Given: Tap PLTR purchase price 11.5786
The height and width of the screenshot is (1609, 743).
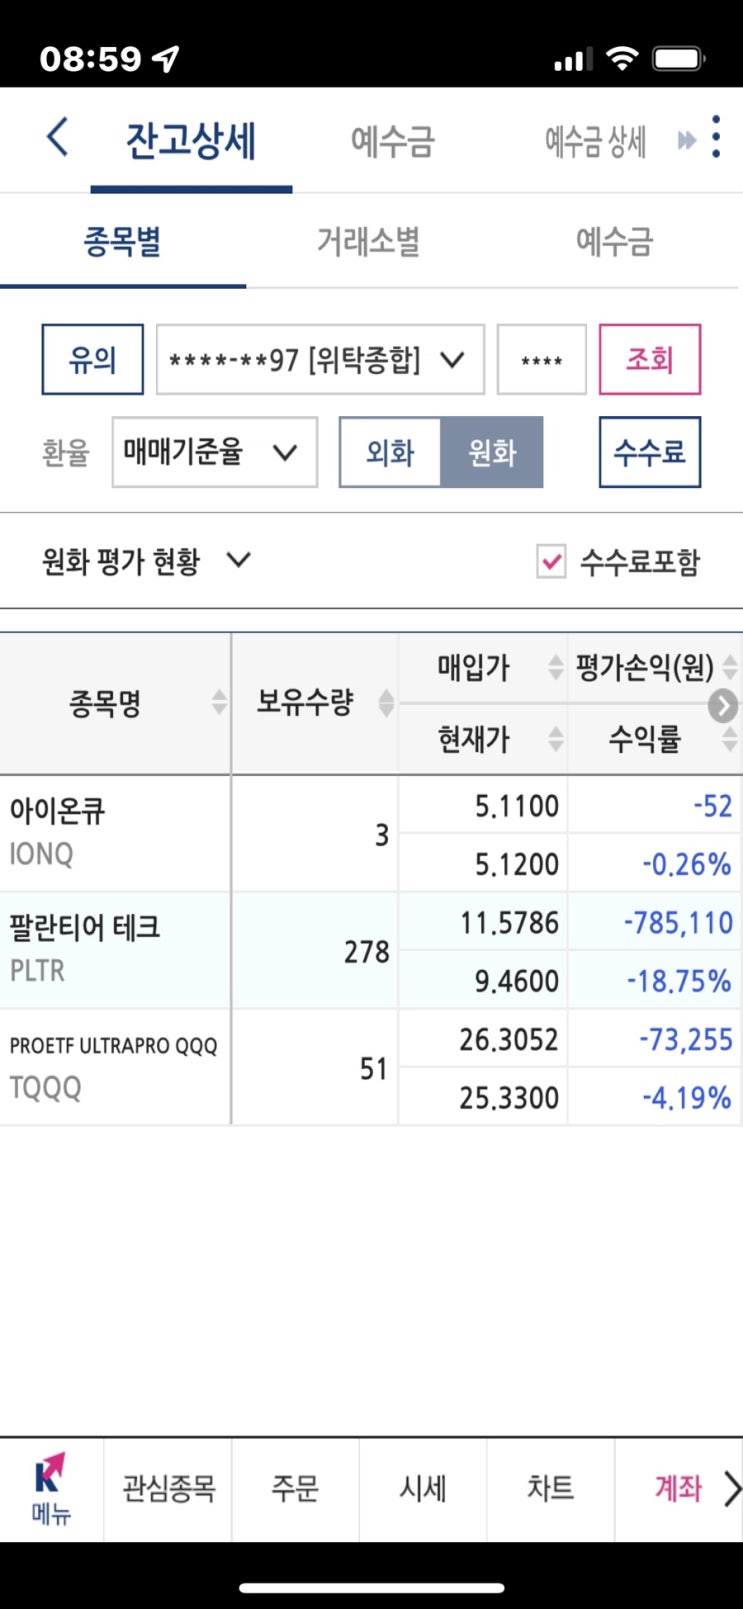Looking at the screenshot, I should pyautogui.click(x=509, y=922).
